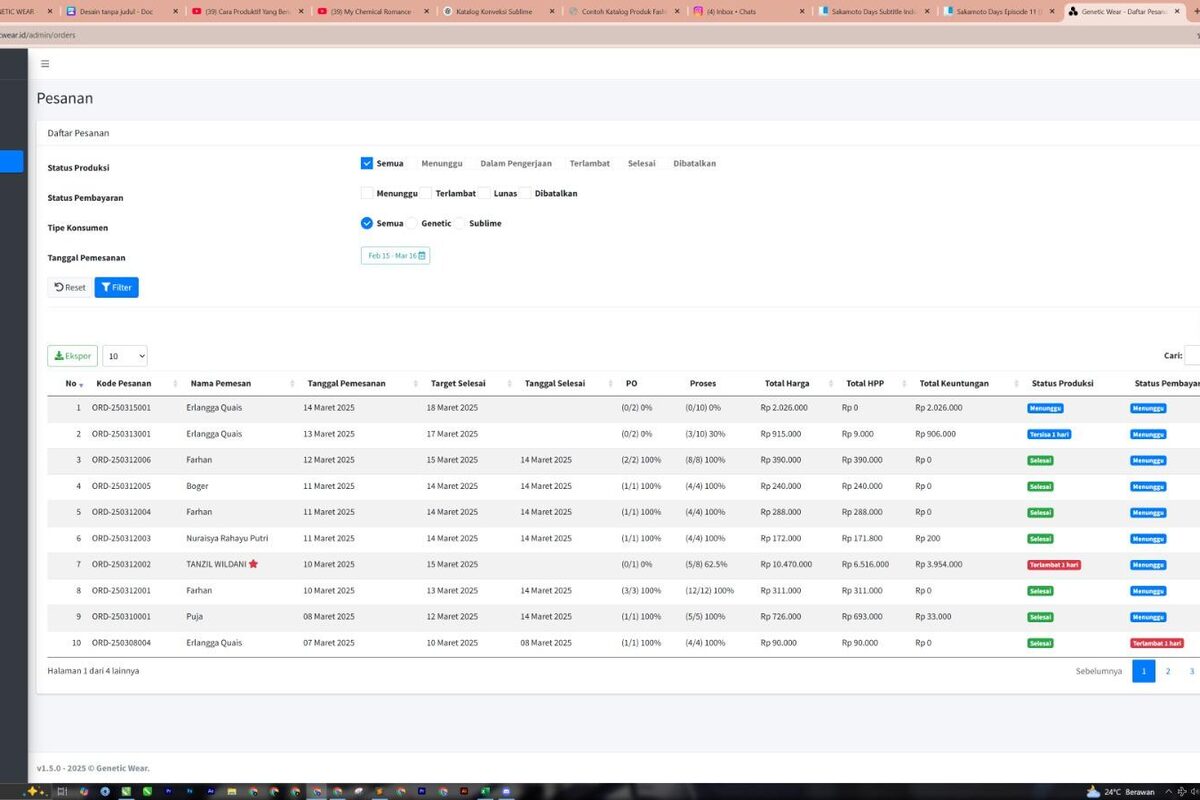Viewport: 1200px width, 800px height.
Task: Click order code ORD-250312002
Action: pyautogui.click(x=121, y=564)
